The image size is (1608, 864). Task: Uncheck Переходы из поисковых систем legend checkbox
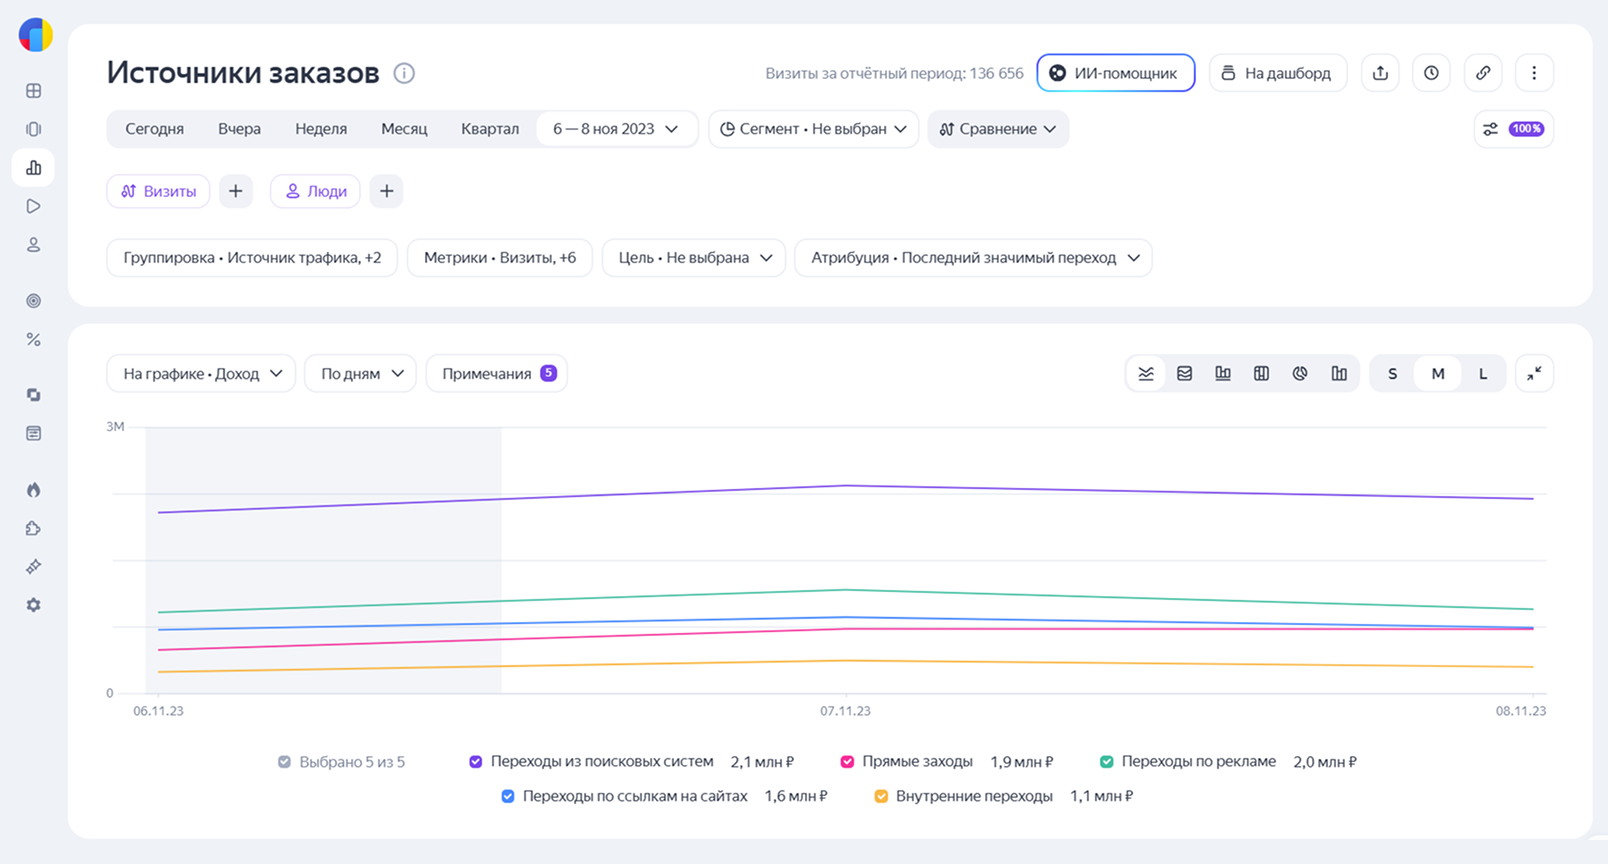pyautogui.click(x=476, y=762)
